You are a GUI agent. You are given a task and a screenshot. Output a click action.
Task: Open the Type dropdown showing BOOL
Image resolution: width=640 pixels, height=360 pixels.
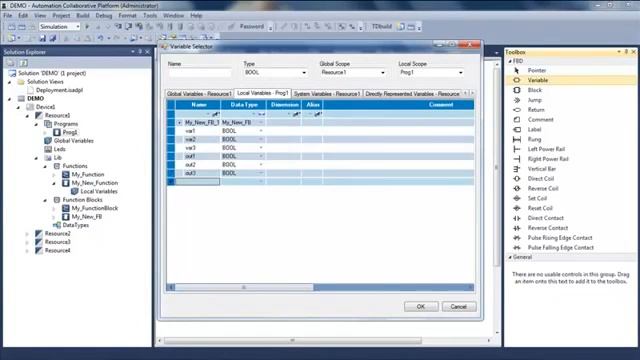click(x=304, y=73)
